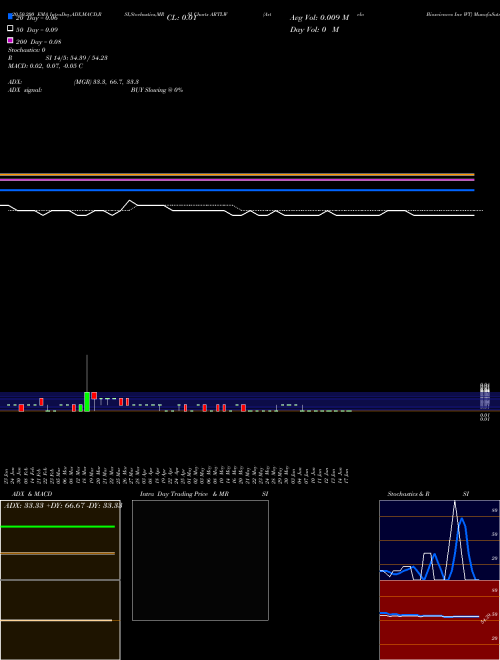Viewport: 500px width, 660px height.
Task: Click the 'ADX signal:' label
Action: click(25, 90)
